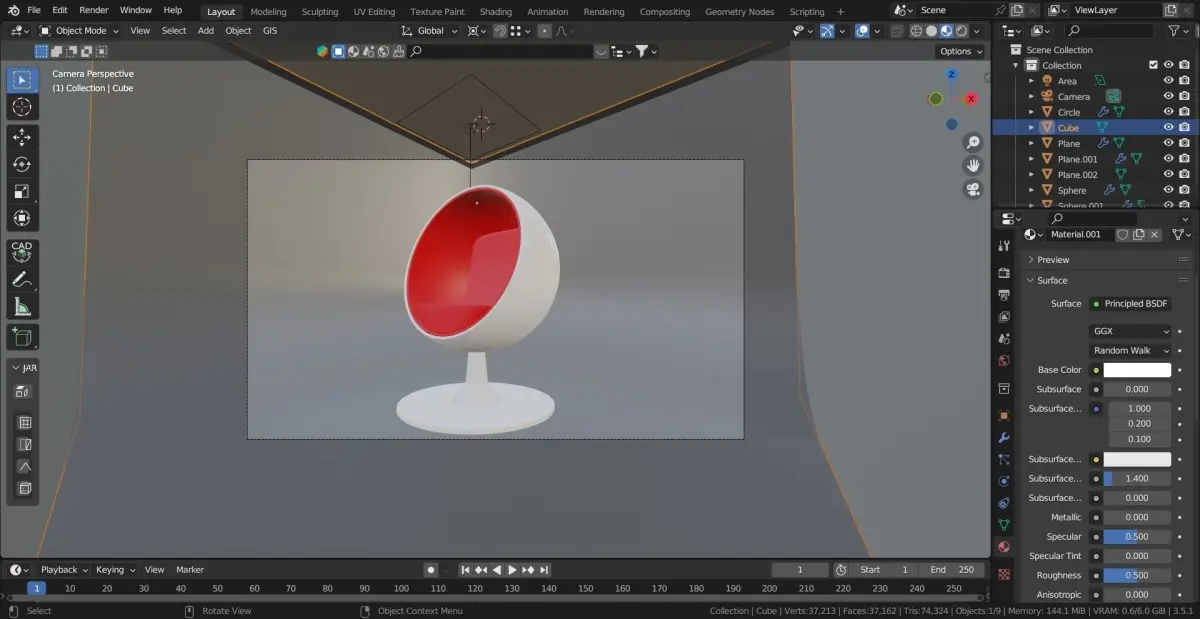Activate the CAD tool icon

22,251
